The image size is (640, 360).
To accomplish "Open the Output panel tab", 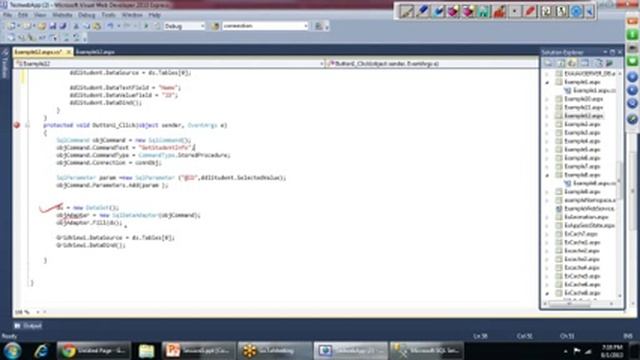I will [28, 326].
